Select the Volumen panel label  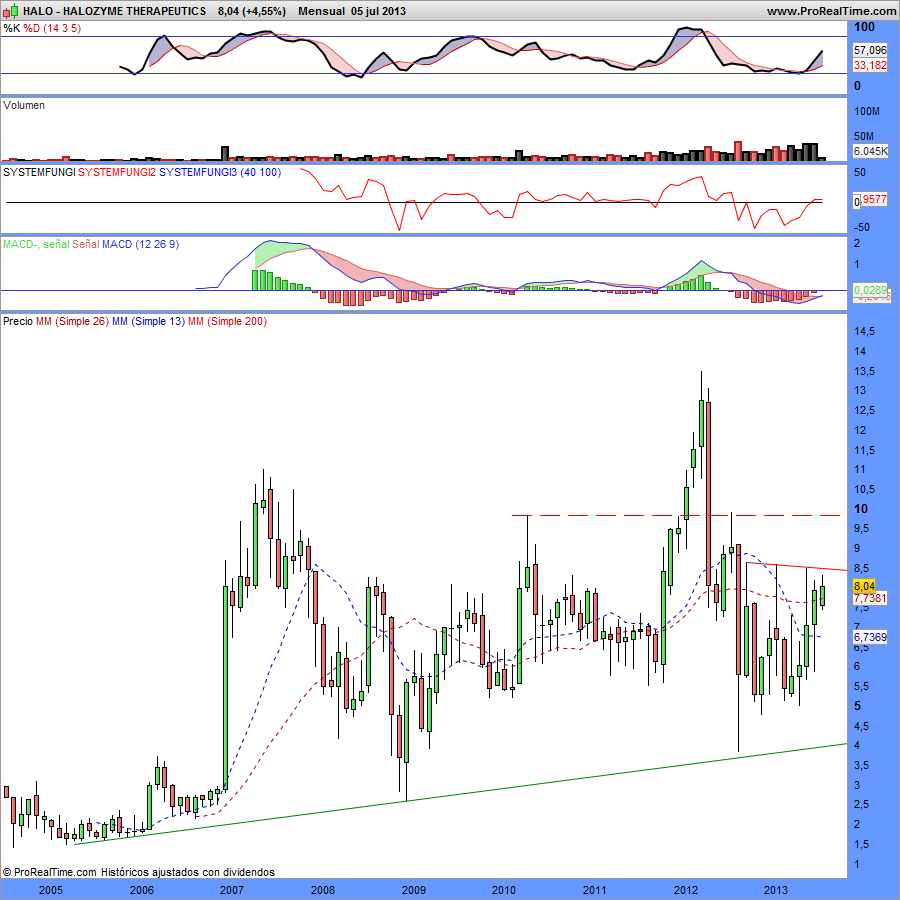tap(24, 106)
